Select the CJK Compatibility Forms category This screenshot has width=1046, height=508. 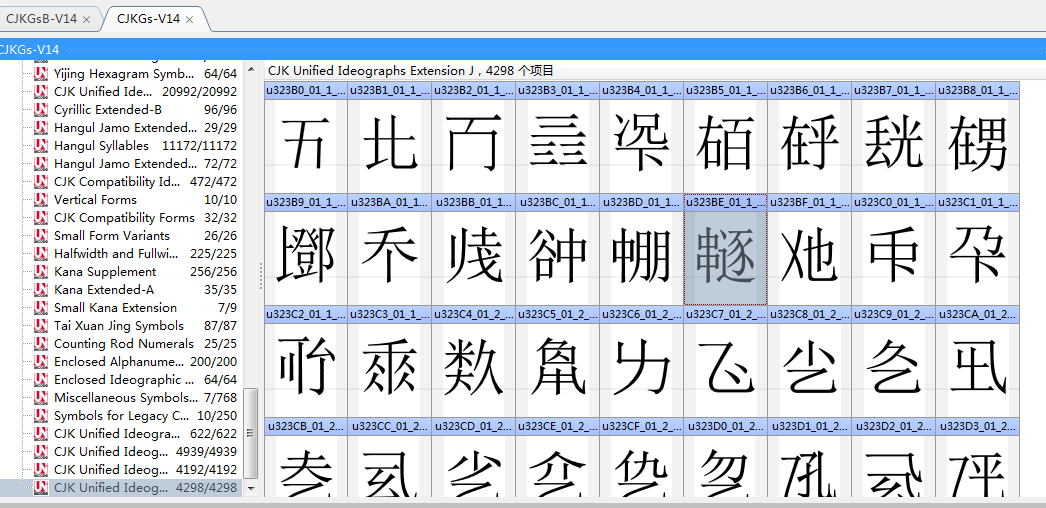point(124,218)
